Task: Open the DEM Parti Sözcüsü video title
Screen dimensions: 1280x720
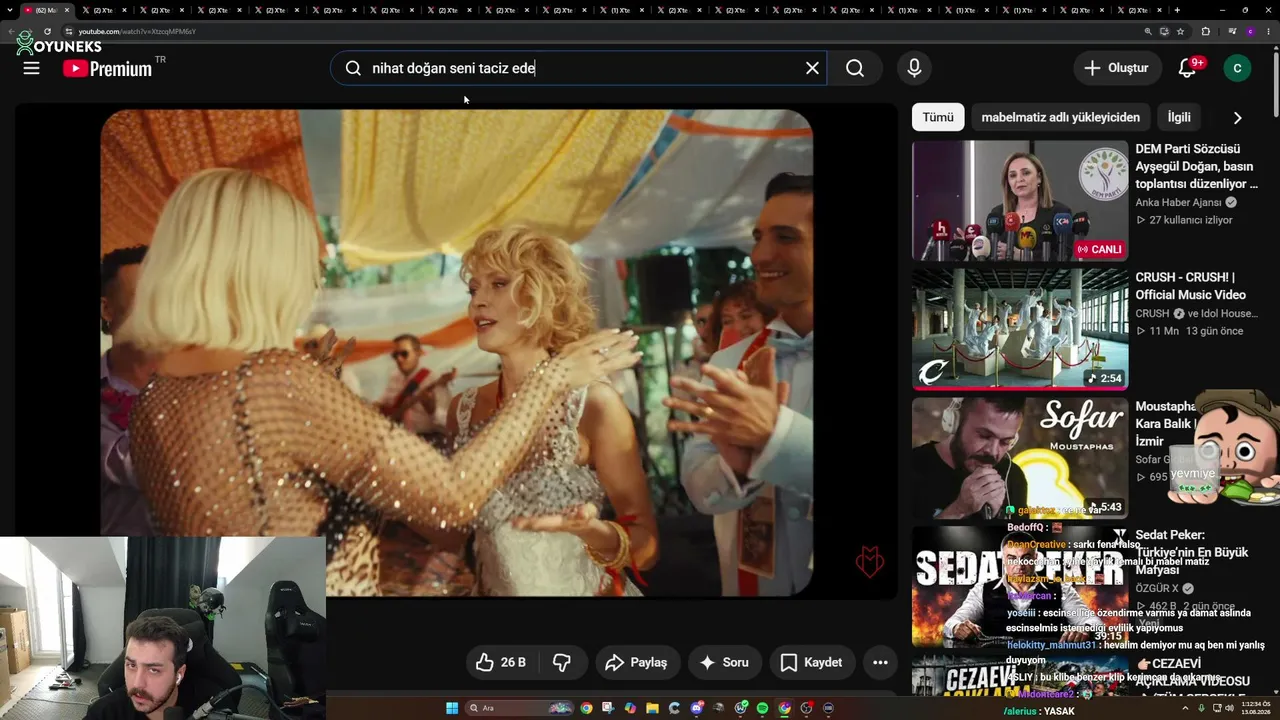Action: 1197,166
